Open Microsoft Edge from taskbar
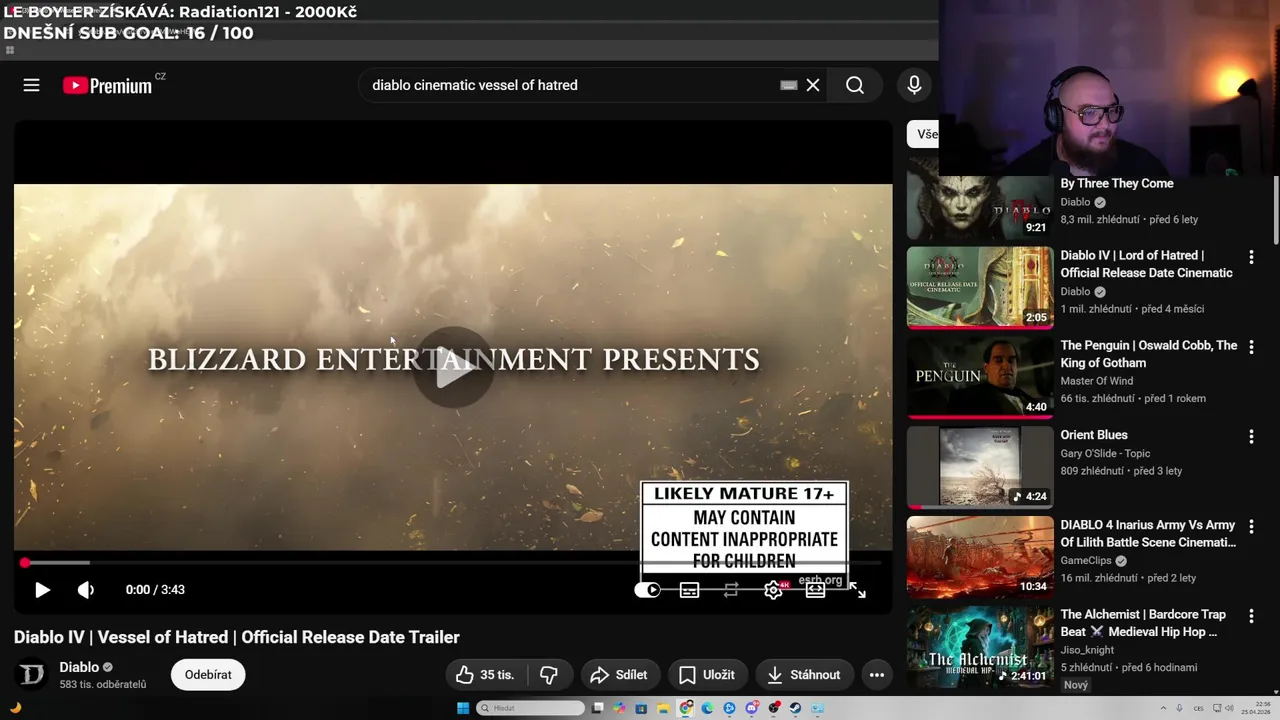This screenshot has width=1280, height=720. (x=707, y=708)
